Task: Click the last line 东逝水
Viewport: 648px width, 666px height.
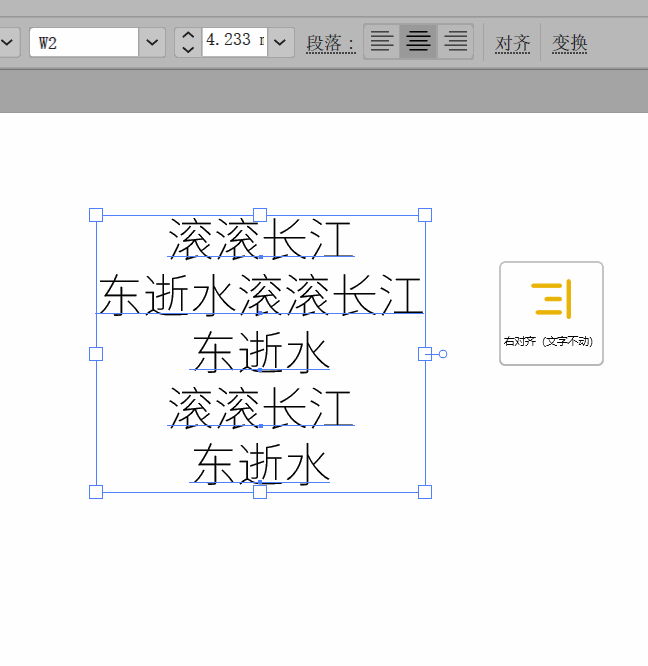Action: 260,464
